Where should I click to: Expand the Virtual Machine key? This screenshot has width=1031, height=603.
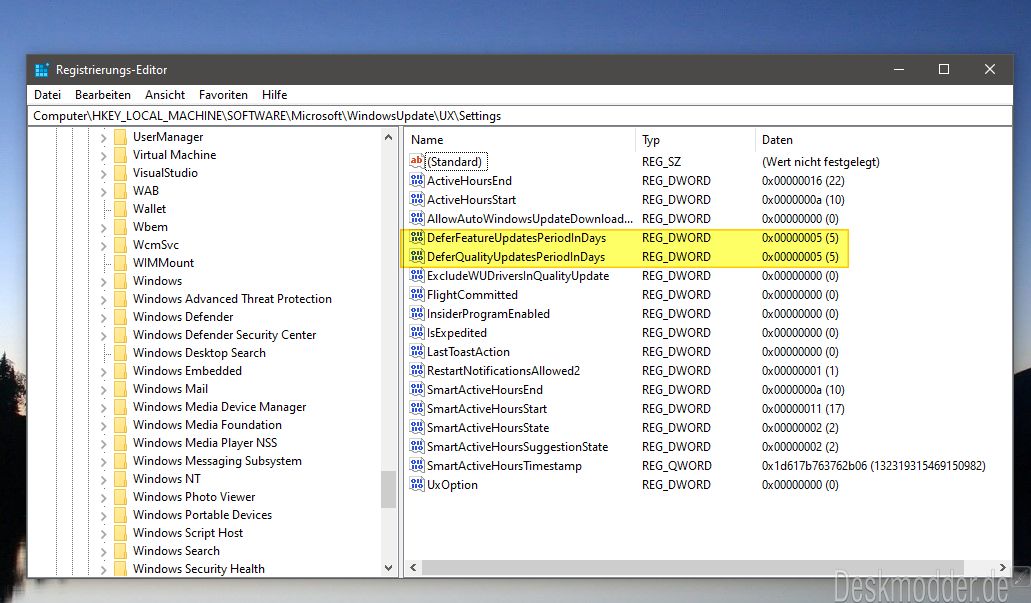tap(103, 156)
